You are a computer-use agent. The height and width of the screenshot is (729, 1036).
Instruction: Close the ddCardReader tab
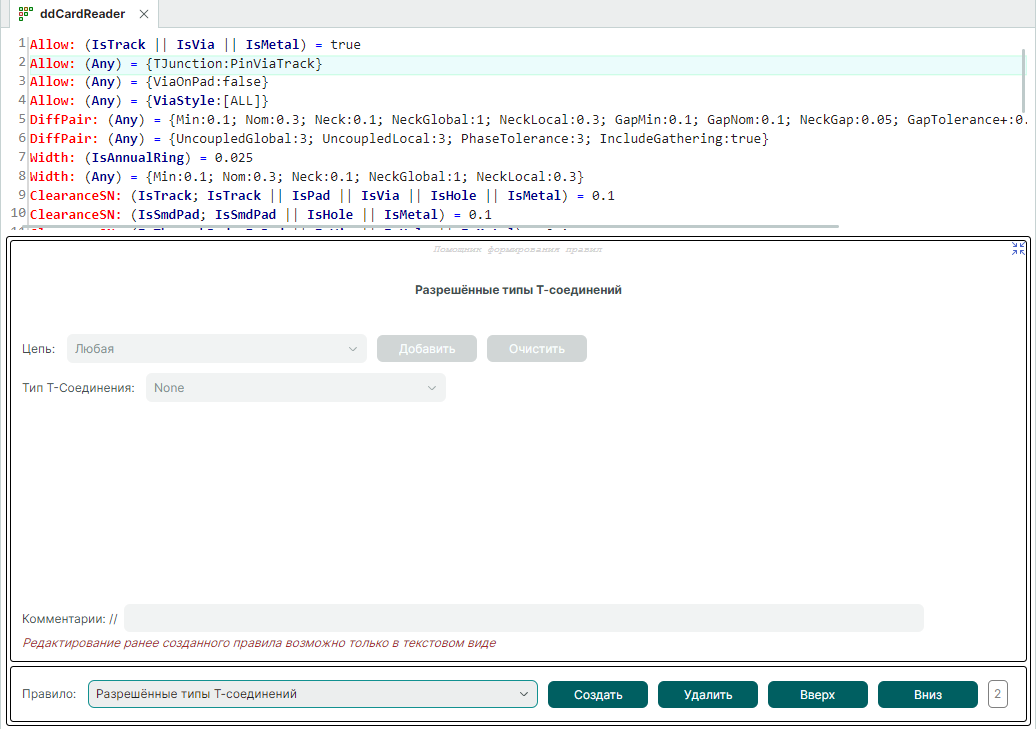pyautogui.click(x=144, y=14)
